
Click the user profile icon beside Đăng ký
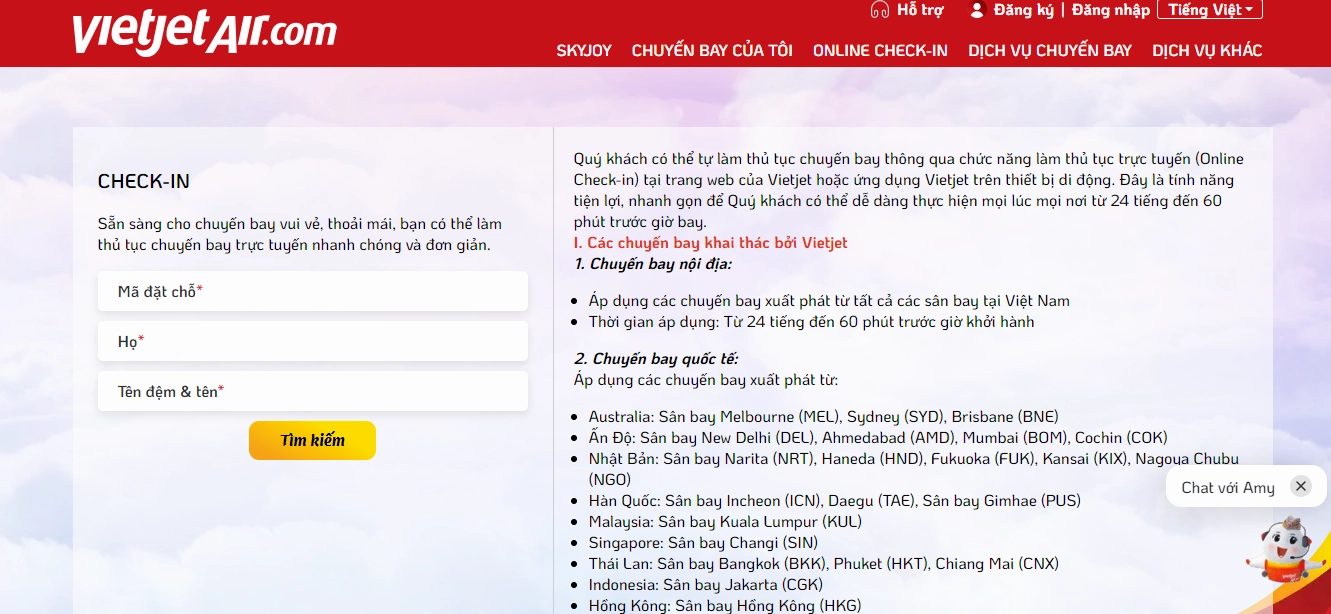coord(977,10)
